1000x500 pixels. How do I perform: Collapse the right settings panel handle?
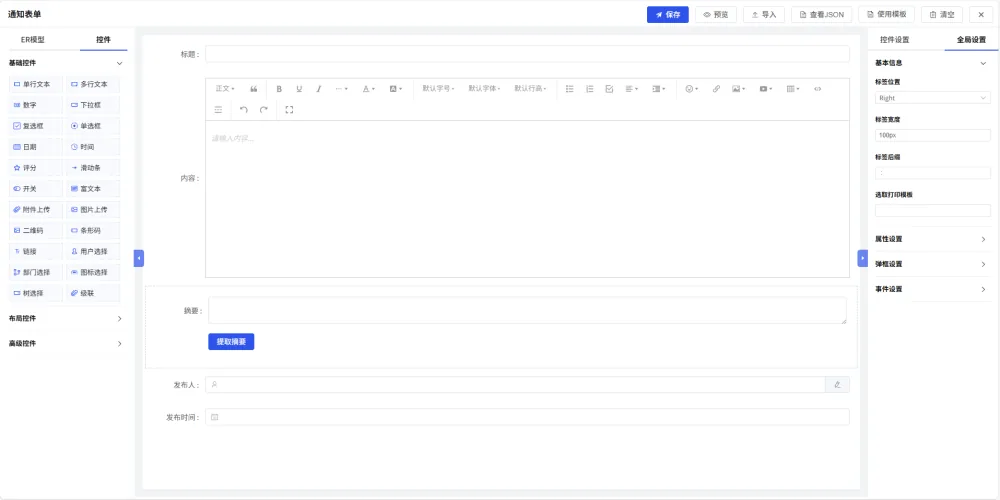point(862,258)
